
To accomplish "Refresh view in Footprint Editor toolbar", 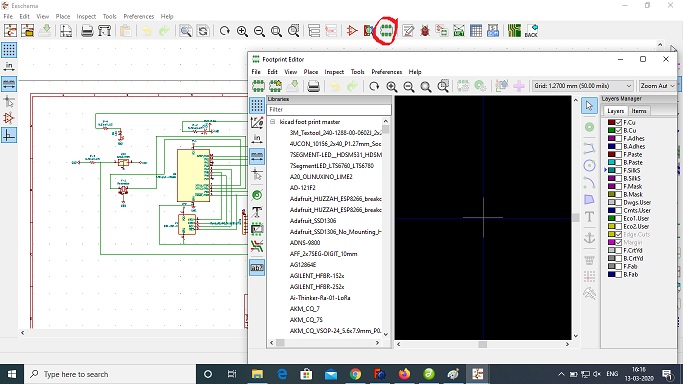I will [x=374, y=86].
